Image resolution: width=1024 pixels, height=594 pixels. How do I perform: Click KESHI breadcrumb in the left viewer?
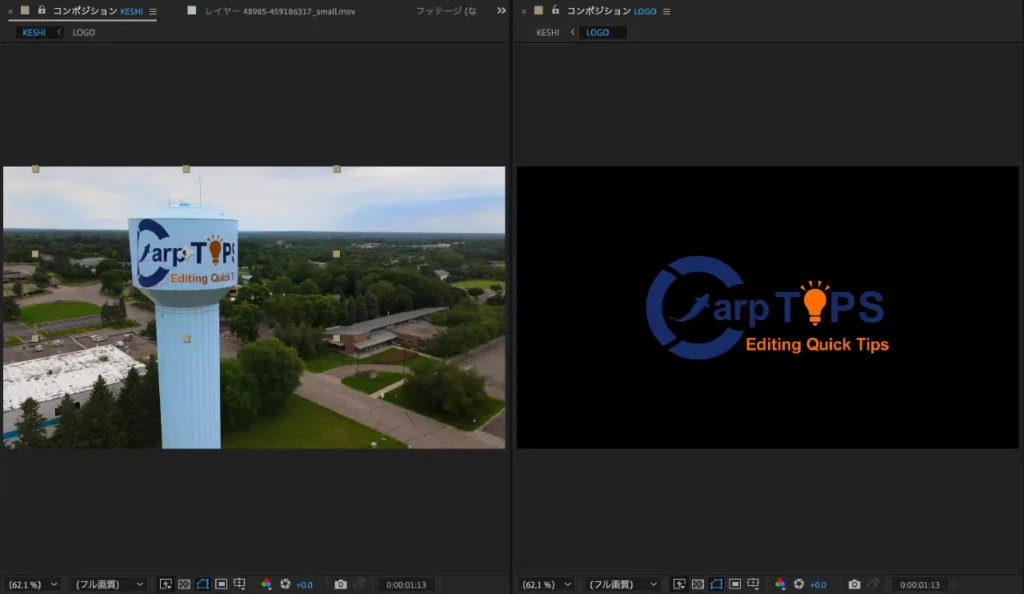pyautogui.click(x=34, y=33)
